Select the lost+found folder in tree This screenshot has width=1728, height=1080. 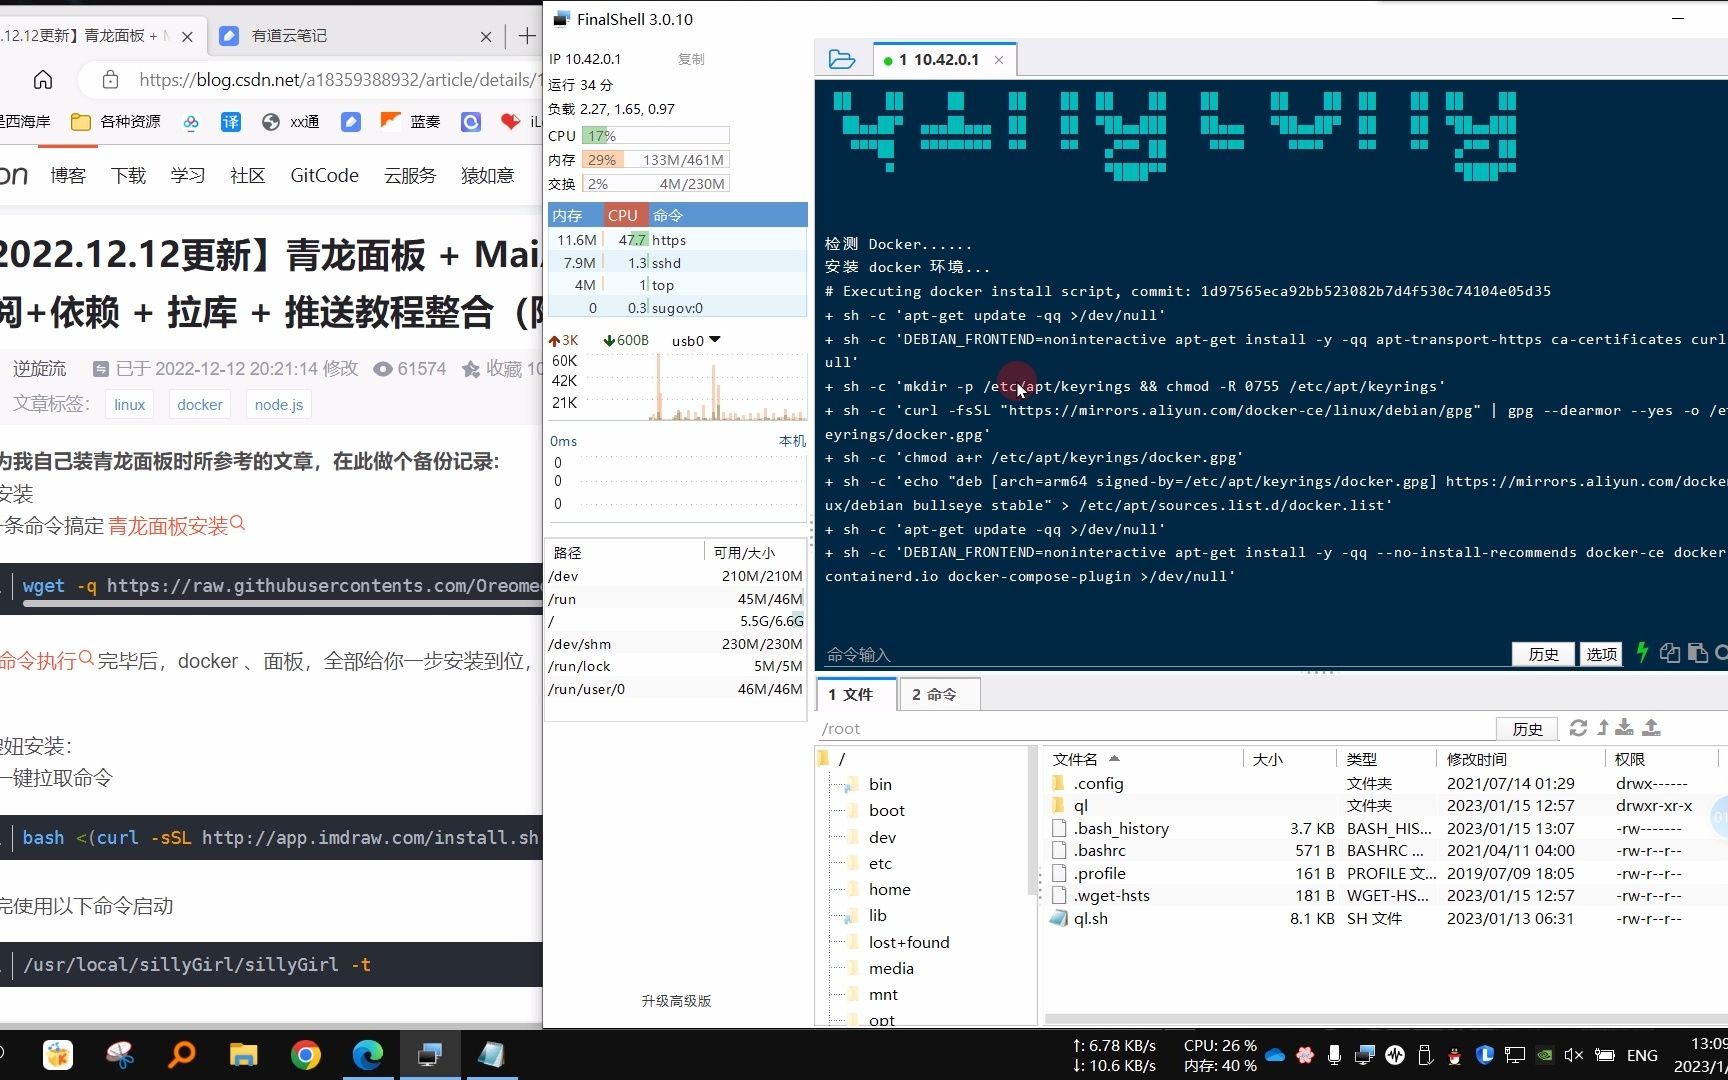tap(908, 942)
